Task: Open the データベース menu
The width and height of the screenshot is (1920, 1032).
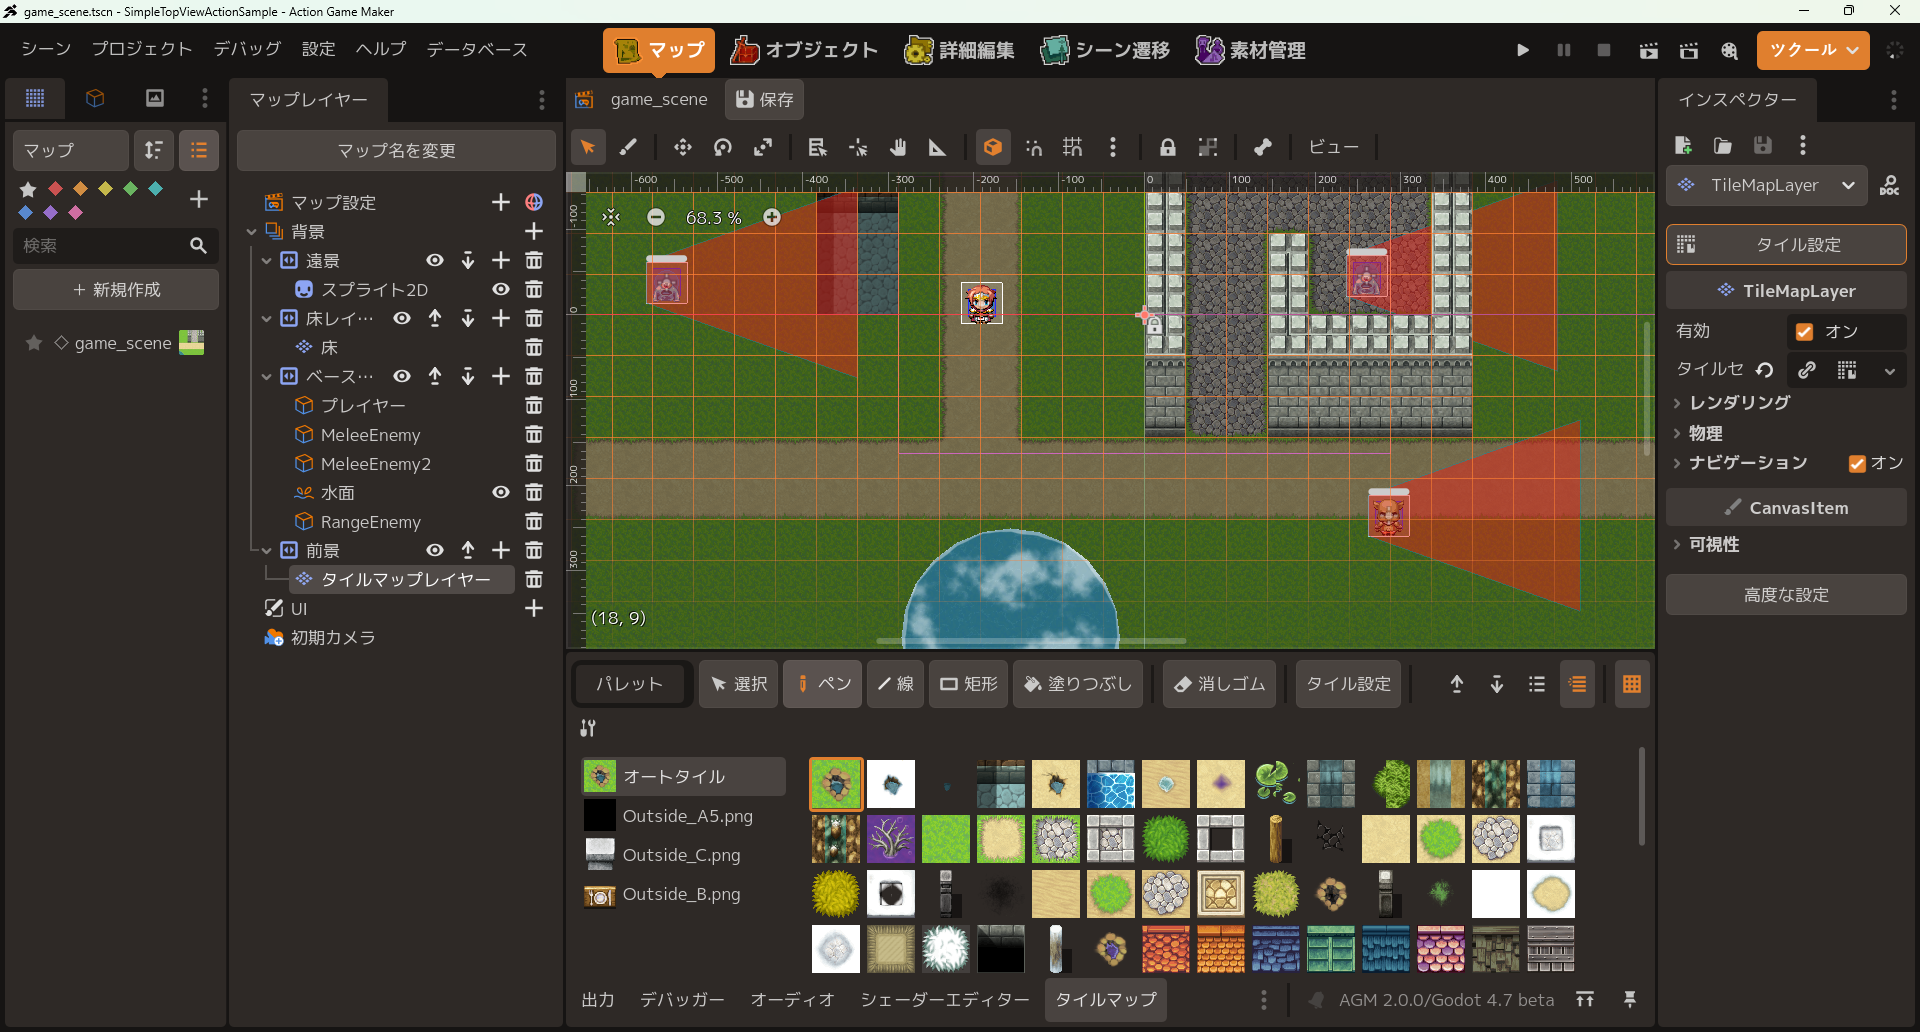Action: coord(477,49)
